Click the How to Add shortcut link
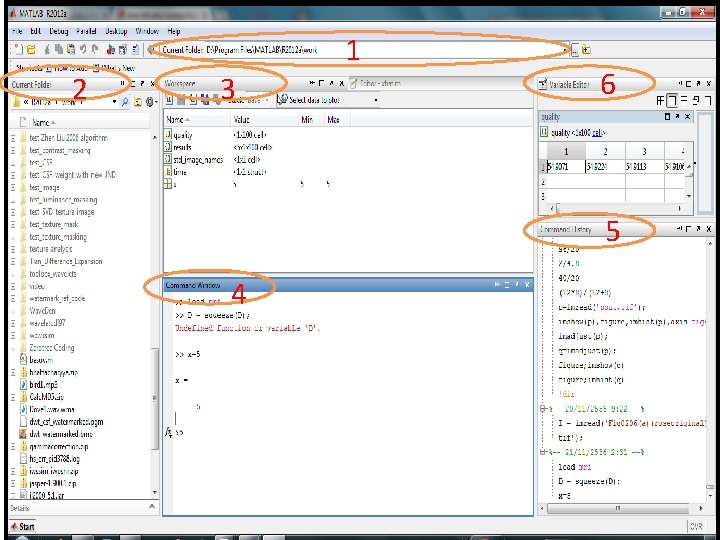 tap(67, 68)
